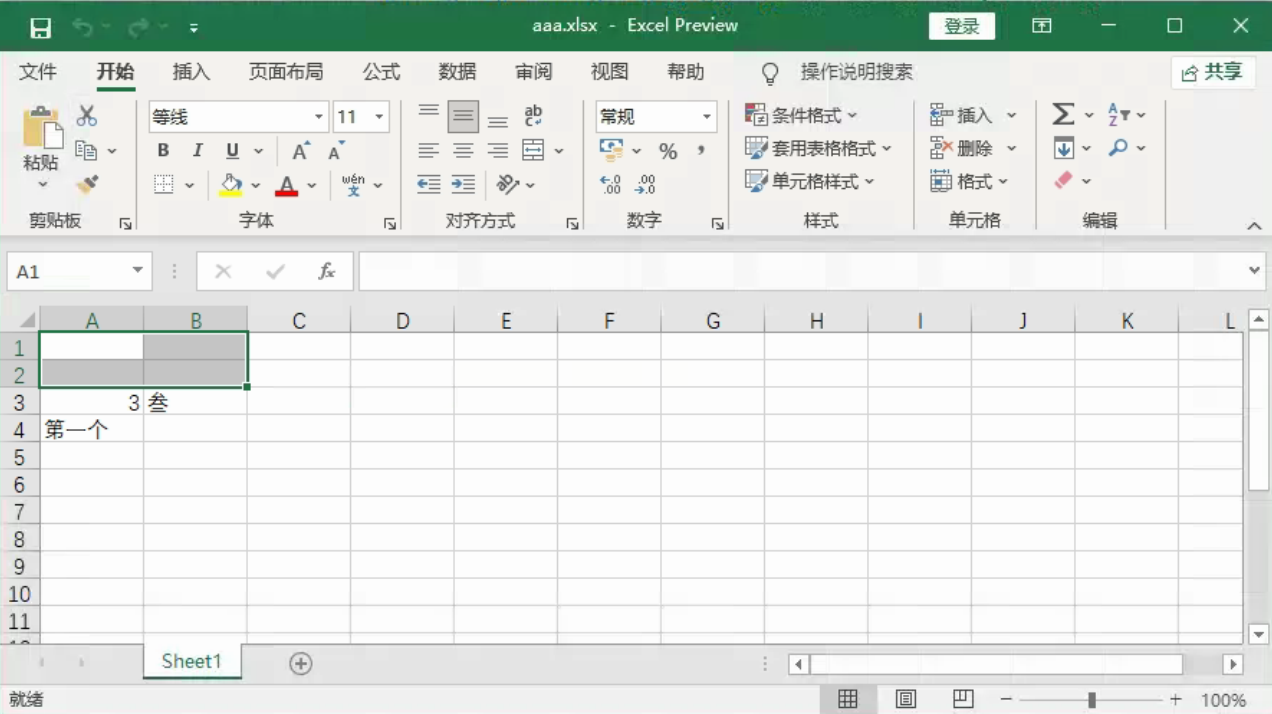Add a new sheet with plus icon
This screenshot has width=1272, height=714.
(x=301, y=663)
